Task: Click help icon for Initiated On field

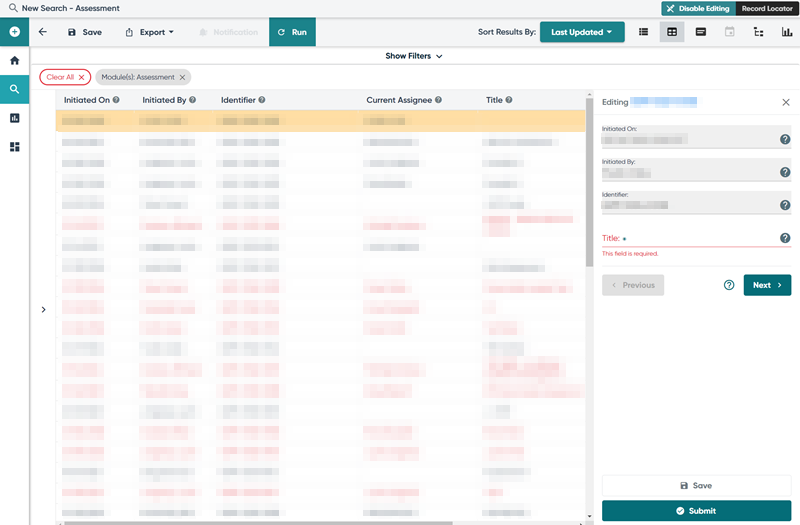Action: (785, 139)
